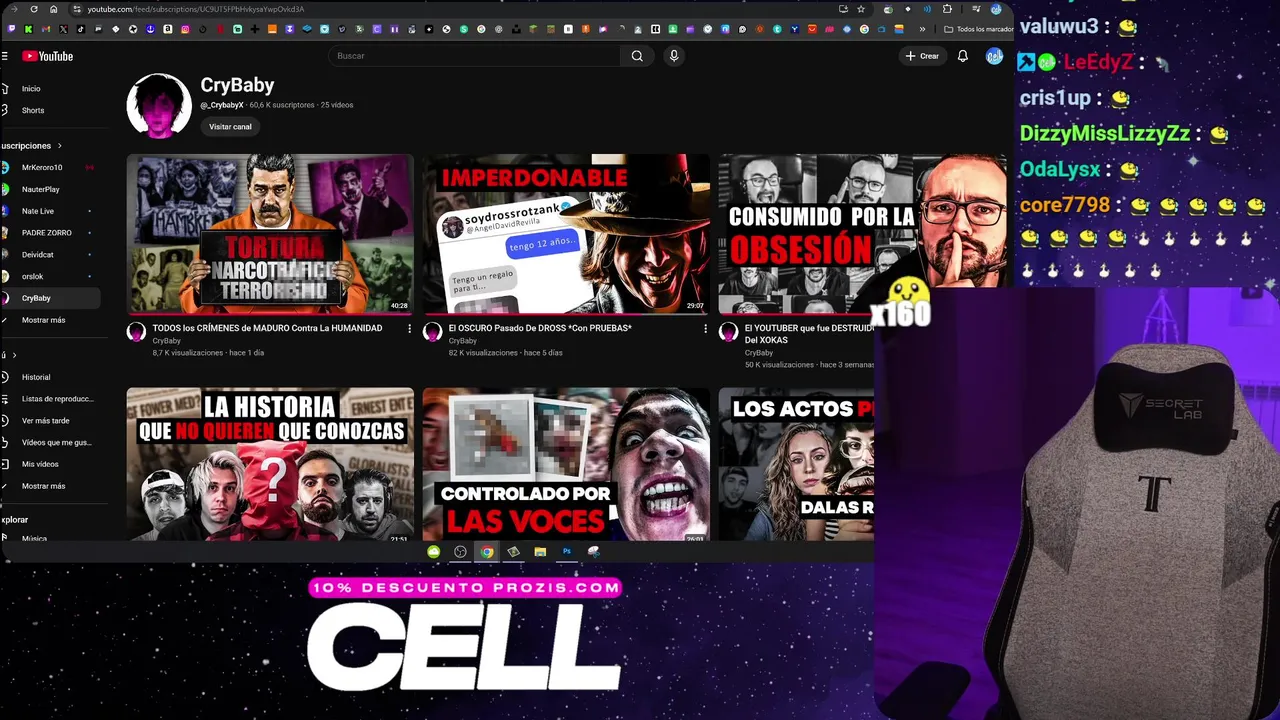1280x720 pixels.
Task: Open File Explorer from the taskbar
Action: (x=540, y=552)
